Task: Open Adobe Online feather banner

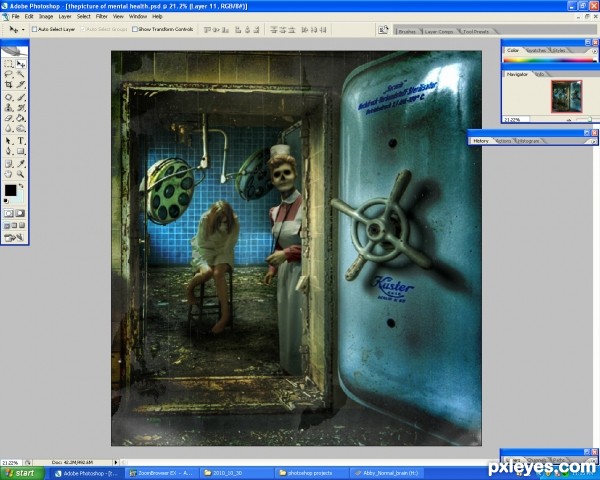Action: [14, 51]
